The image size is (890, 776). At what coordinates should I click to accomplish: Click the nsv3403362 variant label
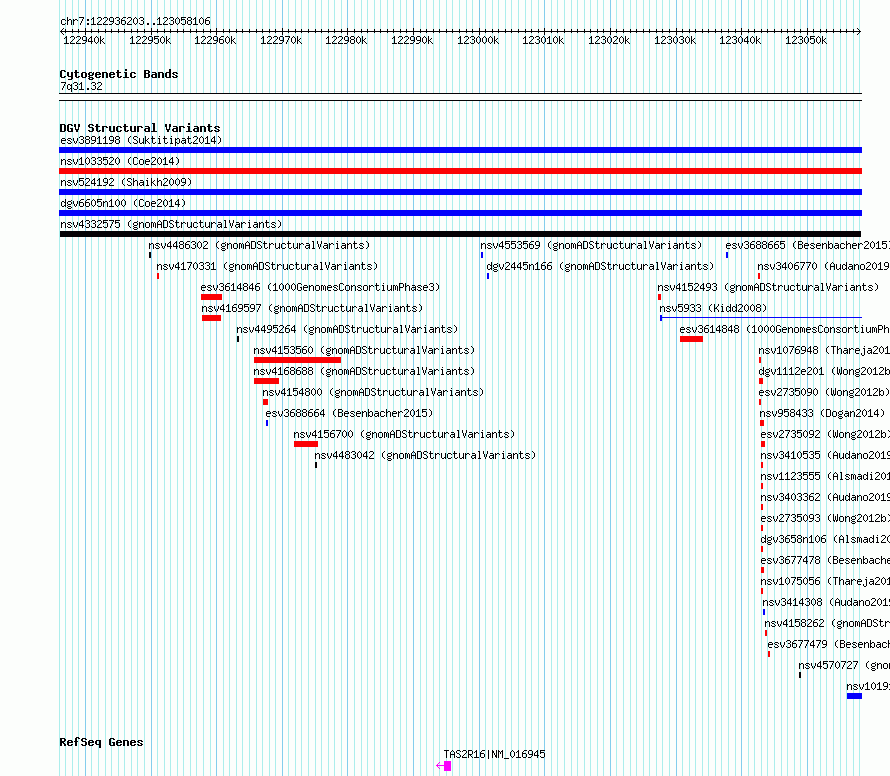(x=825, y=497)
